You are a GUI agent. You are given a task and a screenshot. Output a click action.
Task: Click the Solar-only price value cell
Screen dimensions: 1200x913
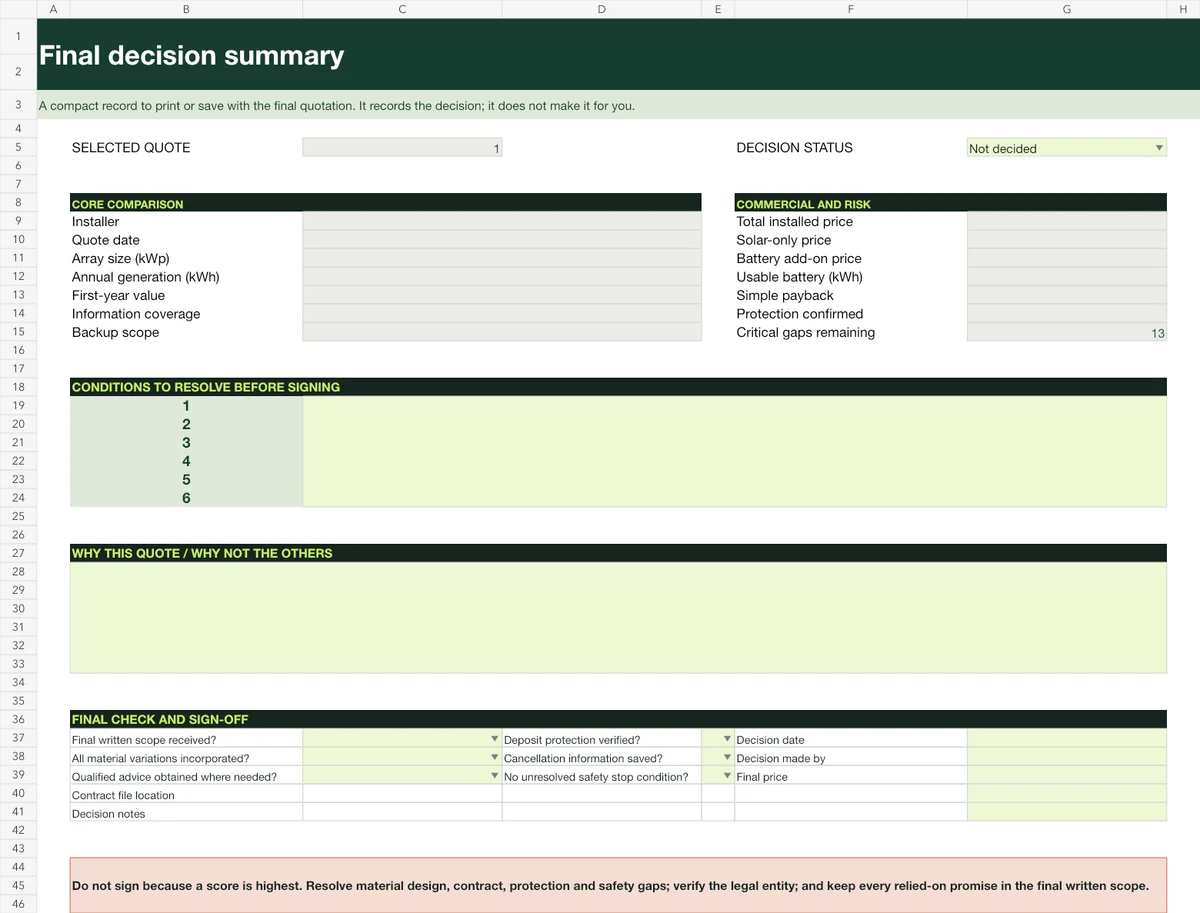1067,240
